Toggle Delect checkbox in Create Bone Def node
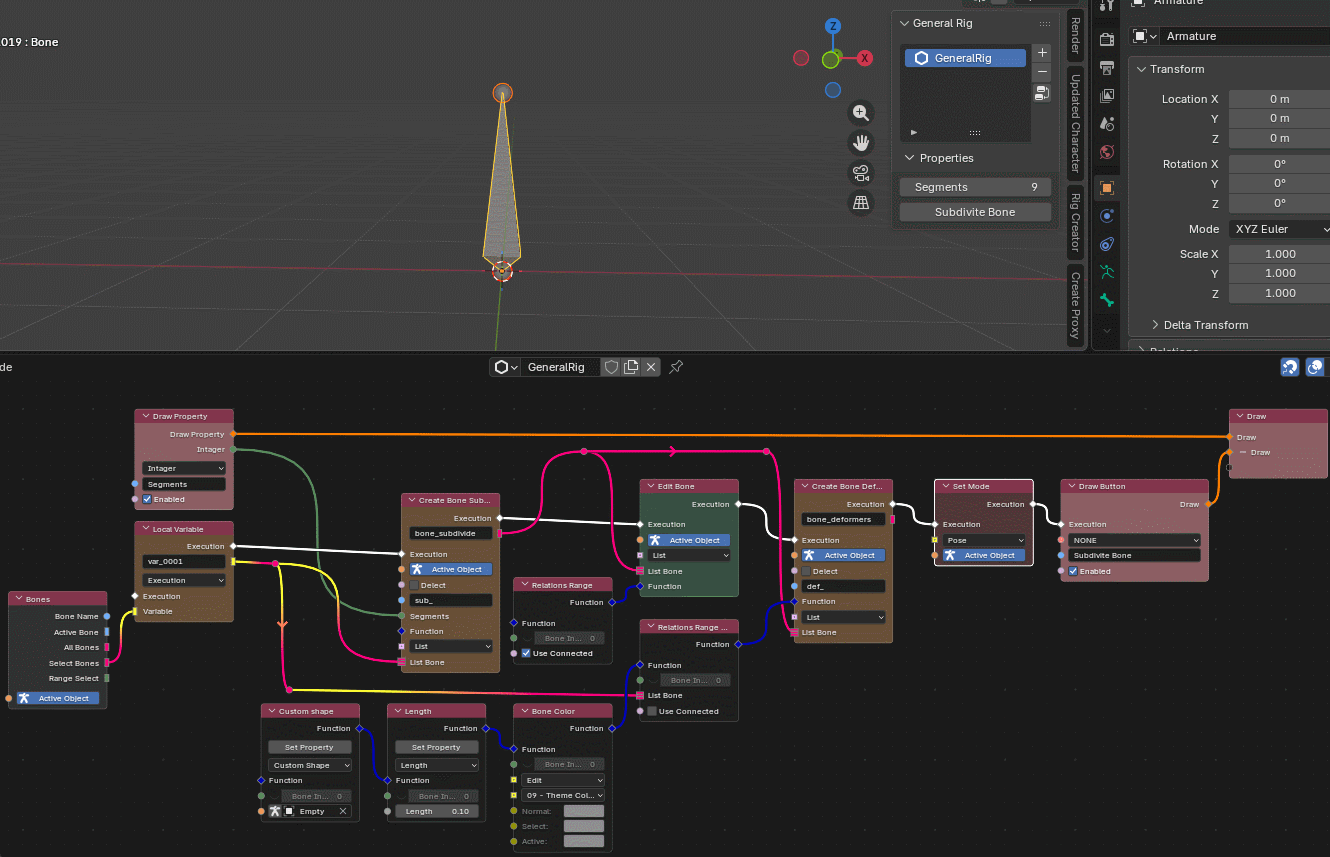This screenshot has height=857, width=1330. [x=807, y=571]
